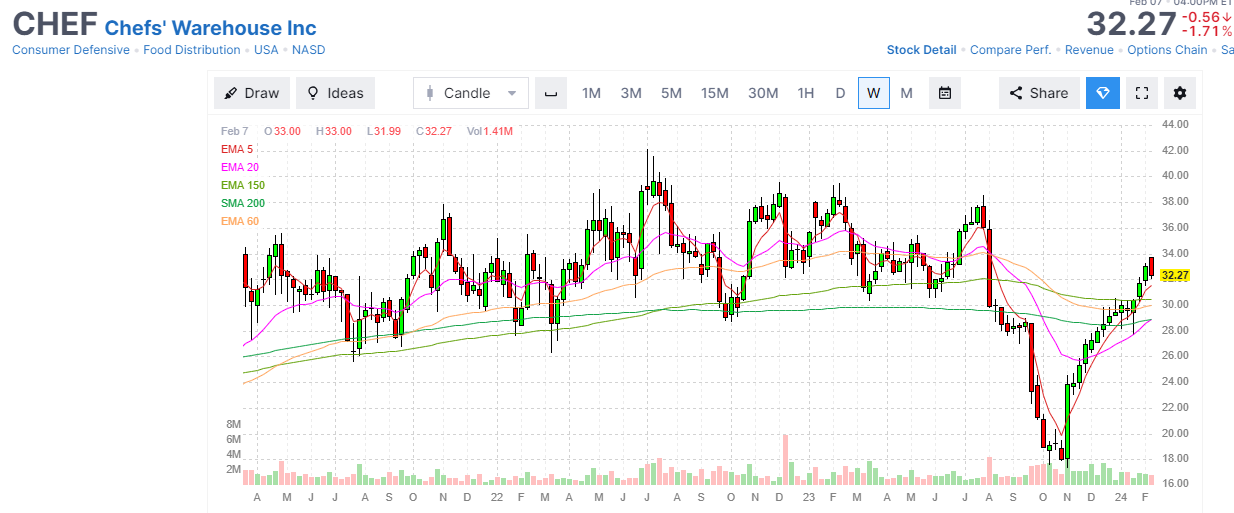Click the NASD exchange link
This screenshot has width=1234, height=513.
tap(308, 50)
